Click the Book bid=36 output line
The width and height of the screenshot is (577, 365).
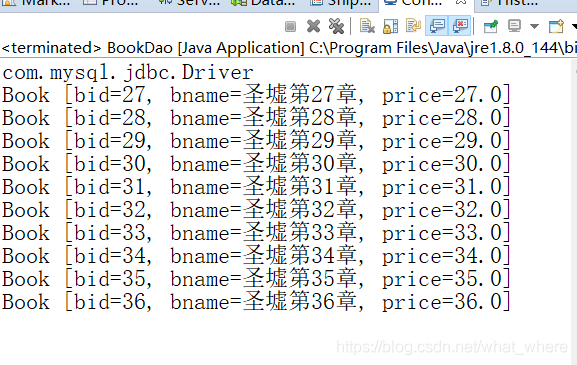256,302
